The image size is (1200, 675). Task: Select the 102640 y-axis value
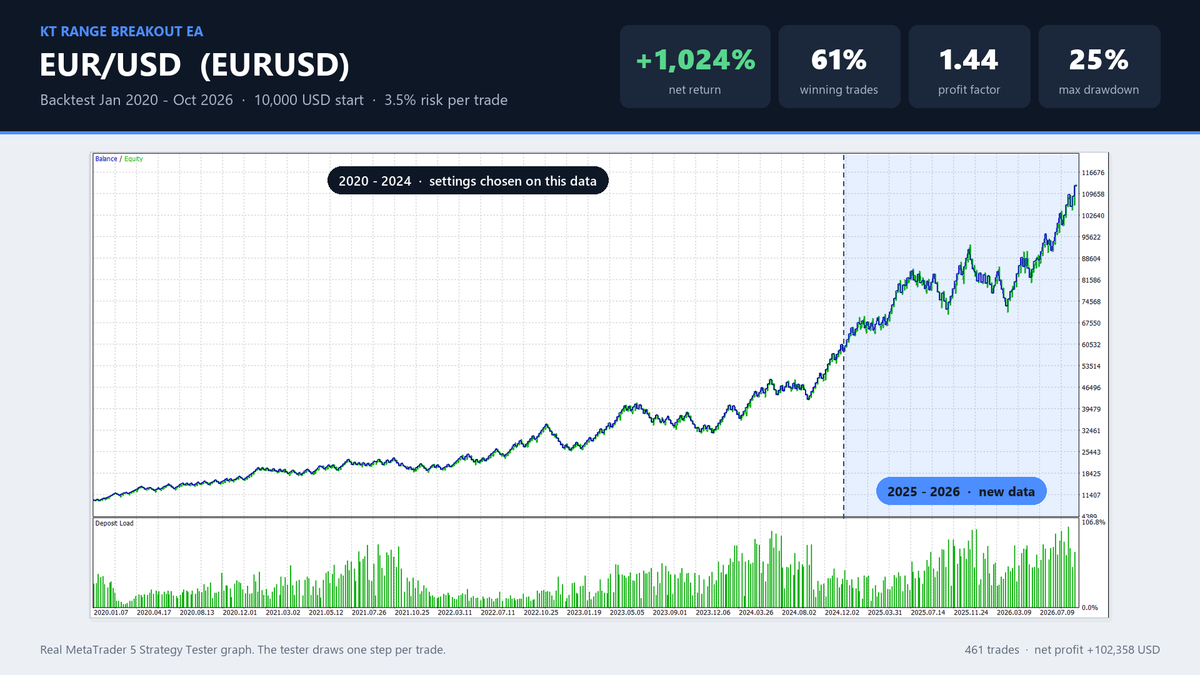[1093, 216]
